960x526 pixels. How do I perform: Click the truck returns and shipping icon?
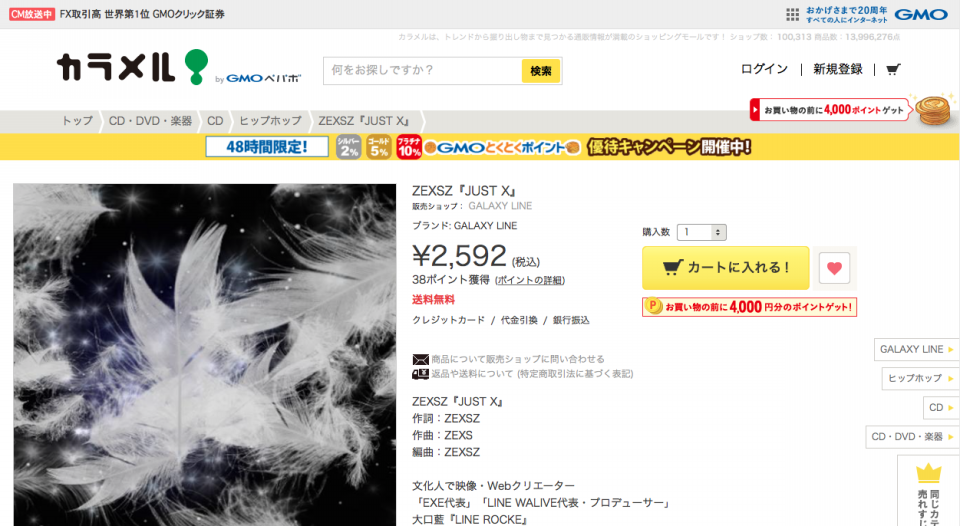[420, 374]
